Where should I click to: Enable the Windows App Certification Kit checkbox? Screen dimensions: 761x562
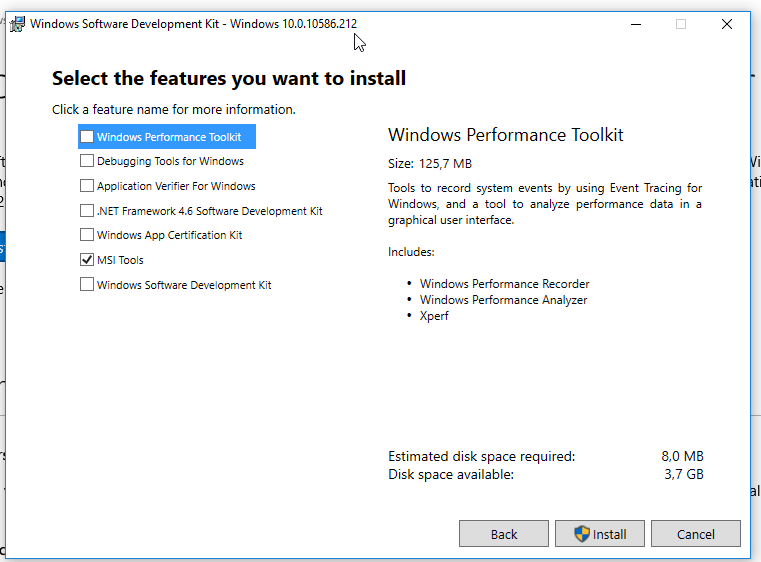click(x=87, y=235)
